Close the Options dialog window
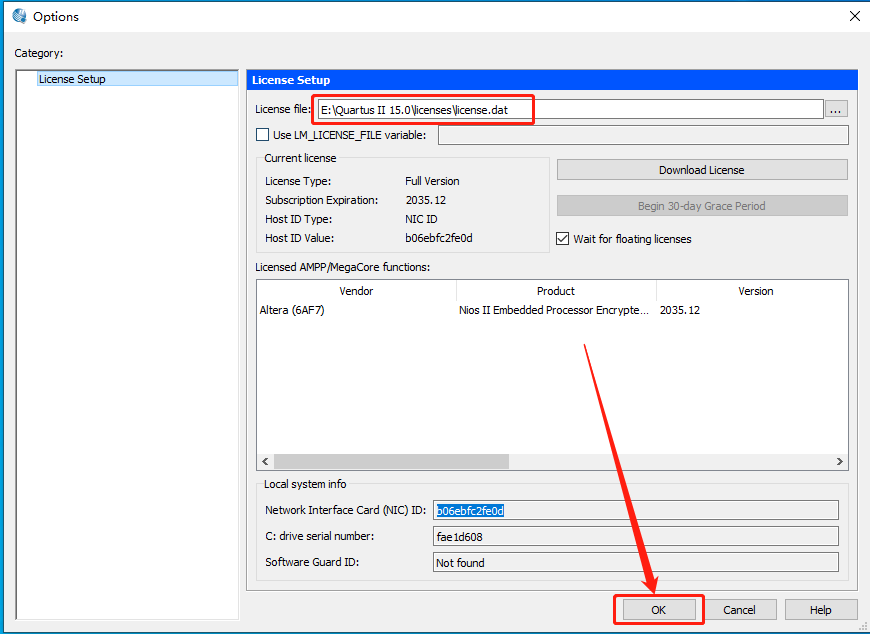 tap(854, 16)
